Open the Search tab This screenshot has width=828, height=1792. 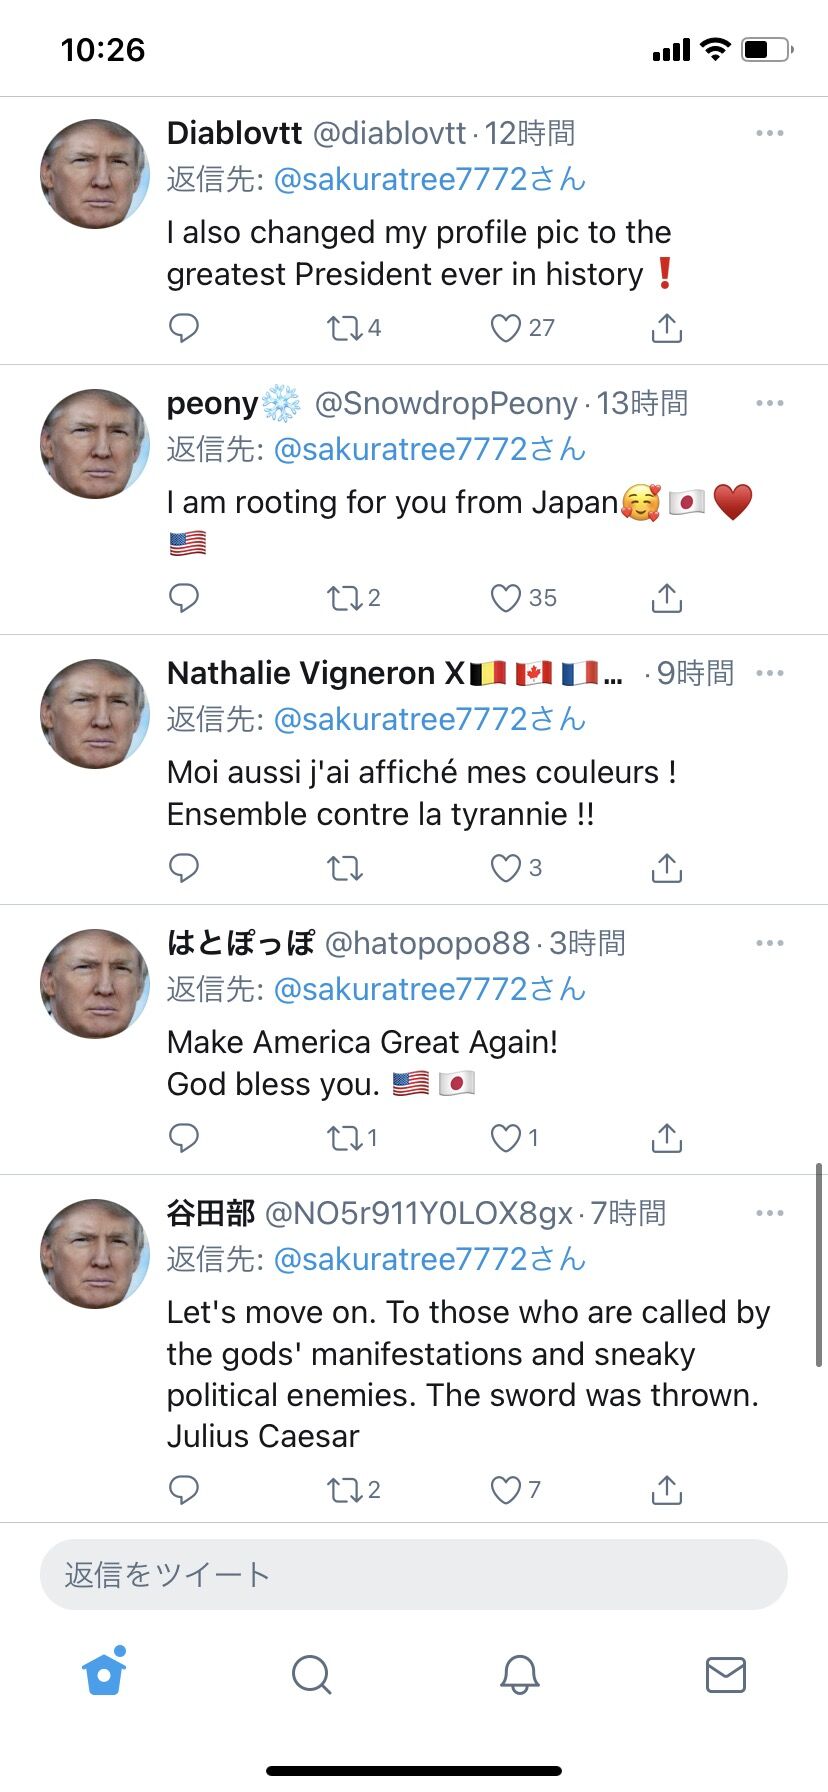click(311, 1674)
